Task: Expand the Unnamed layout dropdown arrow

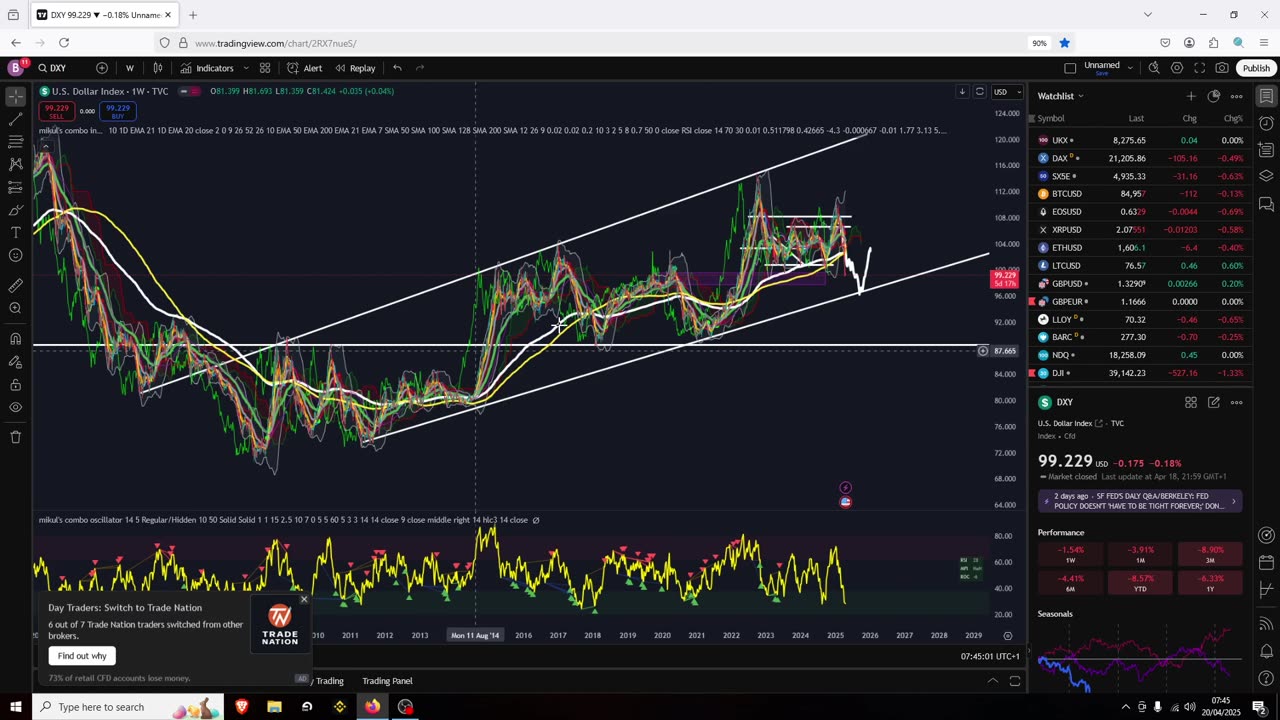Action: point(1130,68)
